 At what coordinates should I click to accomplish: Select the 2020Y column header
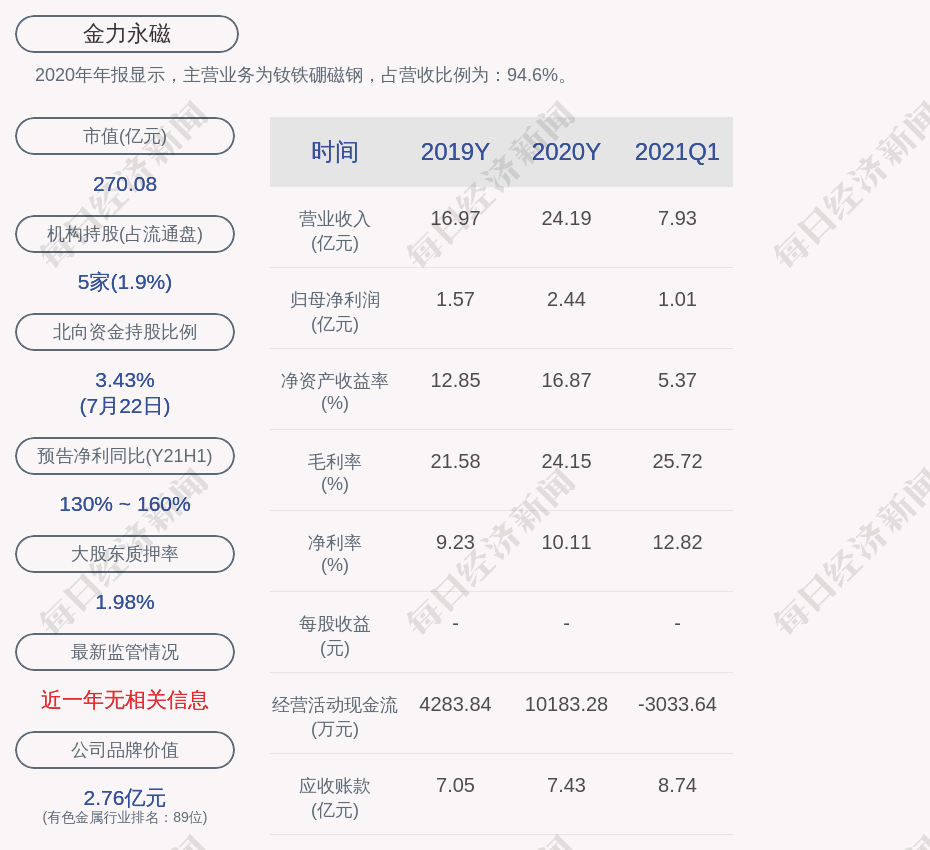pyautogui.click(x=566, y=152)
